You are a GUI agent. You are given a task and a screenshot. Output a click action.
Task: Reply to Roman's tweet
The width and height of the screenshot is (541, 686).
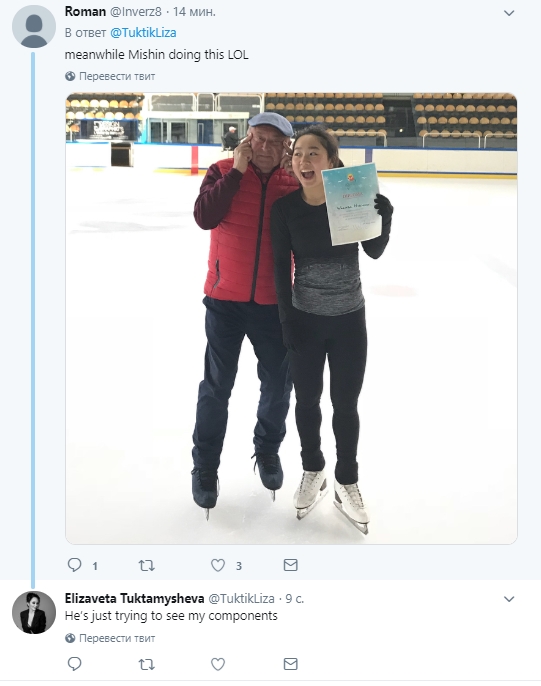tap(74, 565)
